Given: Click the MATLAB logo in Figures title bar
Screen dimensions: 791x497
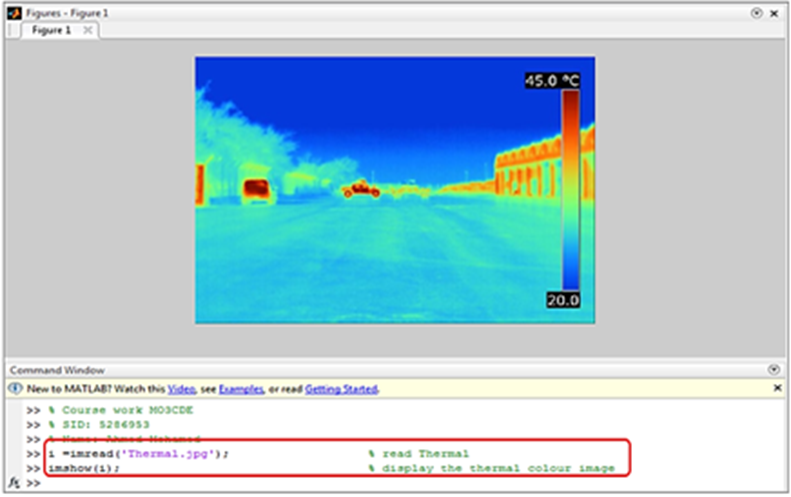Looking at the screenshot, I should pos(13,13).
